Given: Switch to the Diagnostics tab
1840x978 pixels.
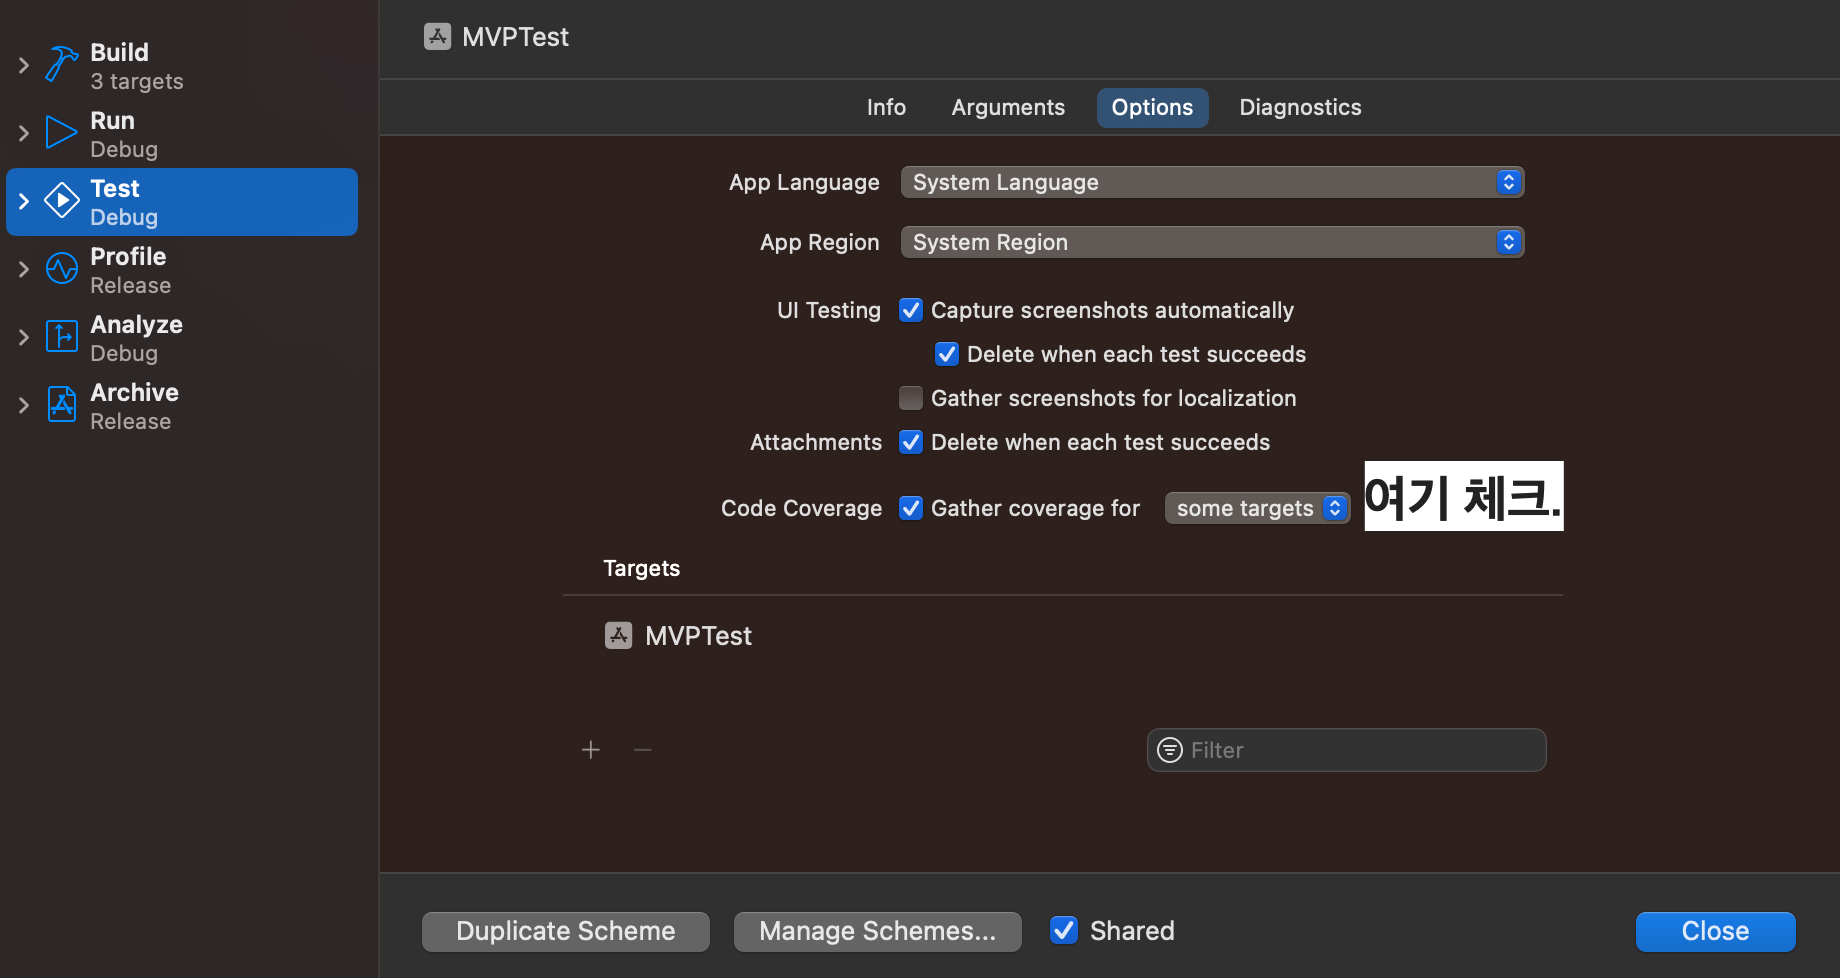Looking at the screenshot, I should coord(1300,107).
